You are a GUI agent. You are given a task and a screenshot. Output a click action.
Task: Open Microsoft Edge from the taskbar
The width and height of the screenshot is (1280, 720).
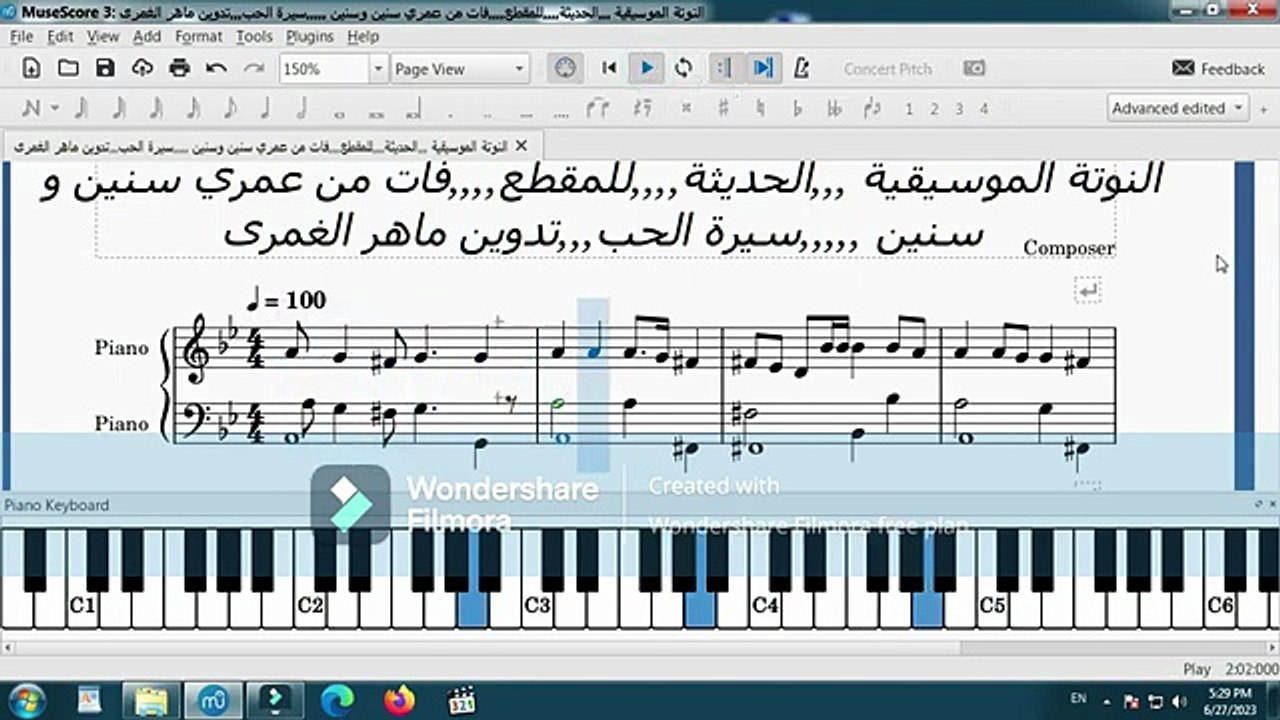(337, 699)
